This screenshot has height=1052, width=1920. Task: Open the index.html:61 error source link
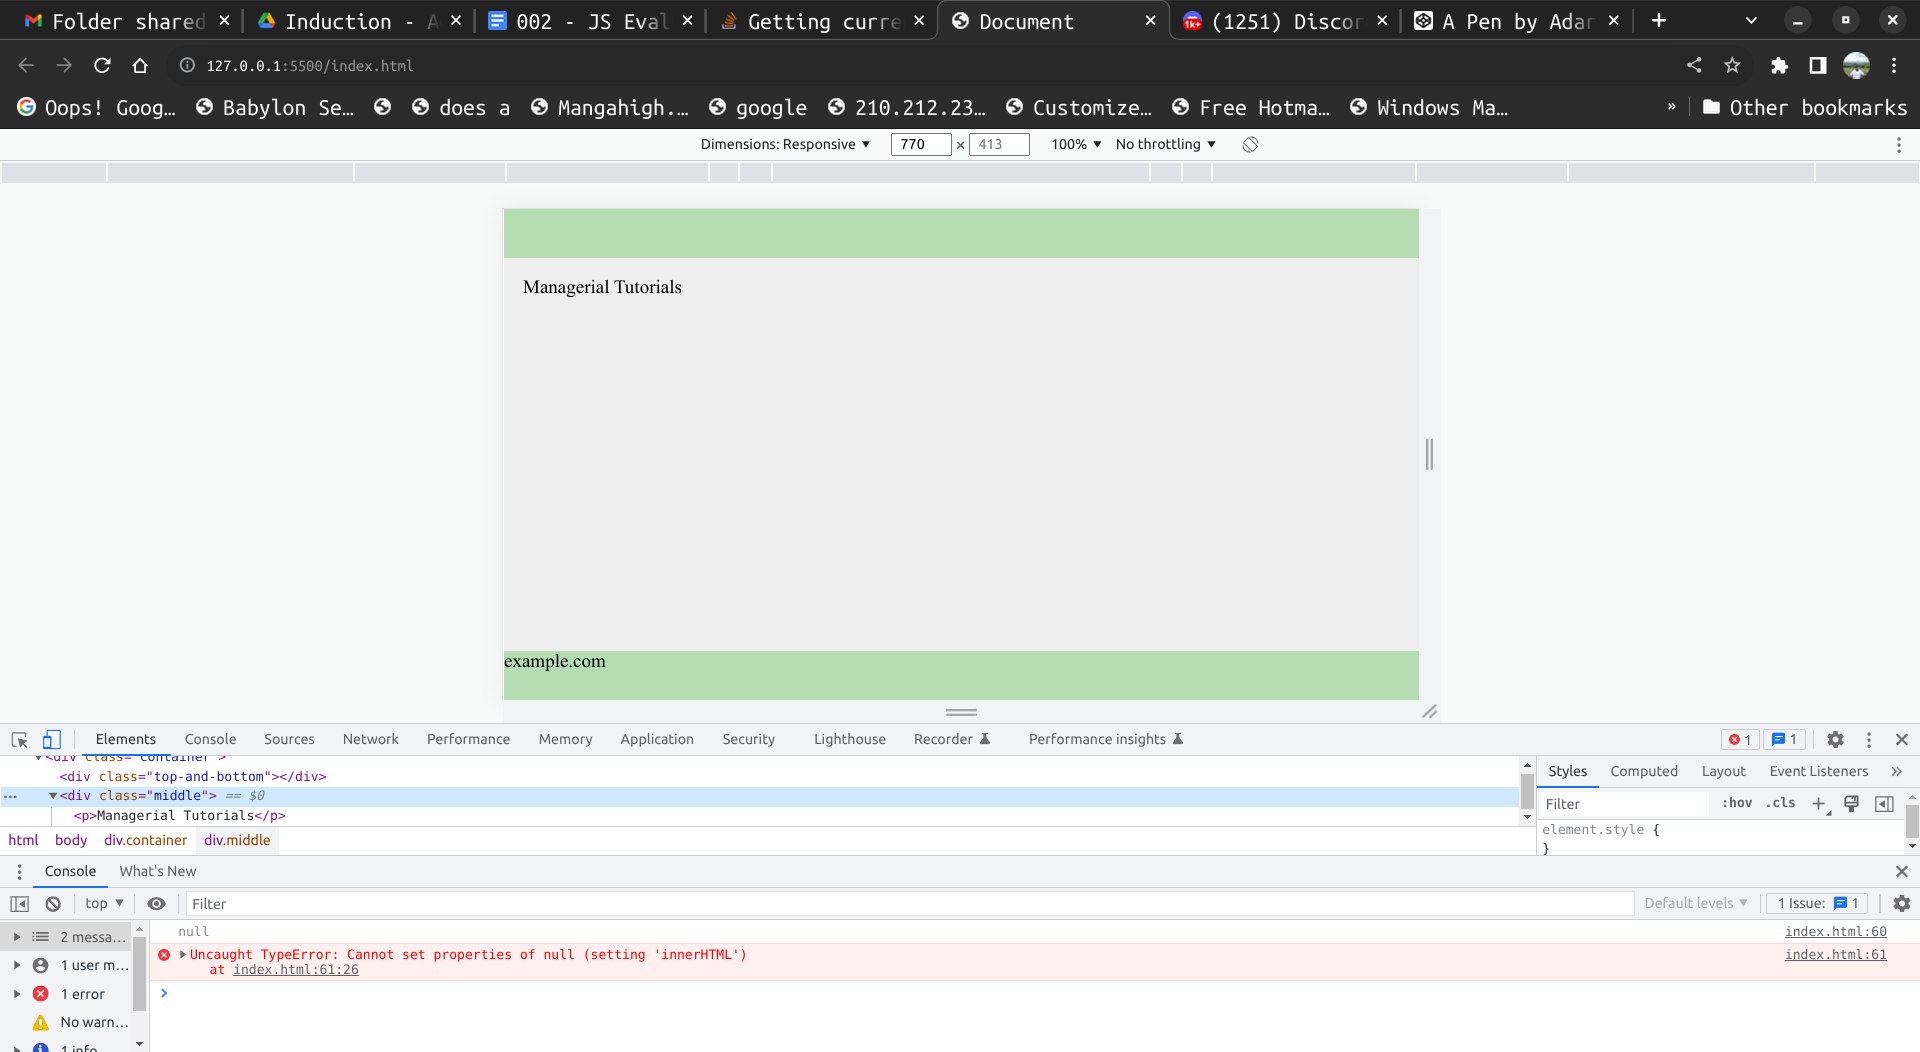click(x=1836, y=954)
